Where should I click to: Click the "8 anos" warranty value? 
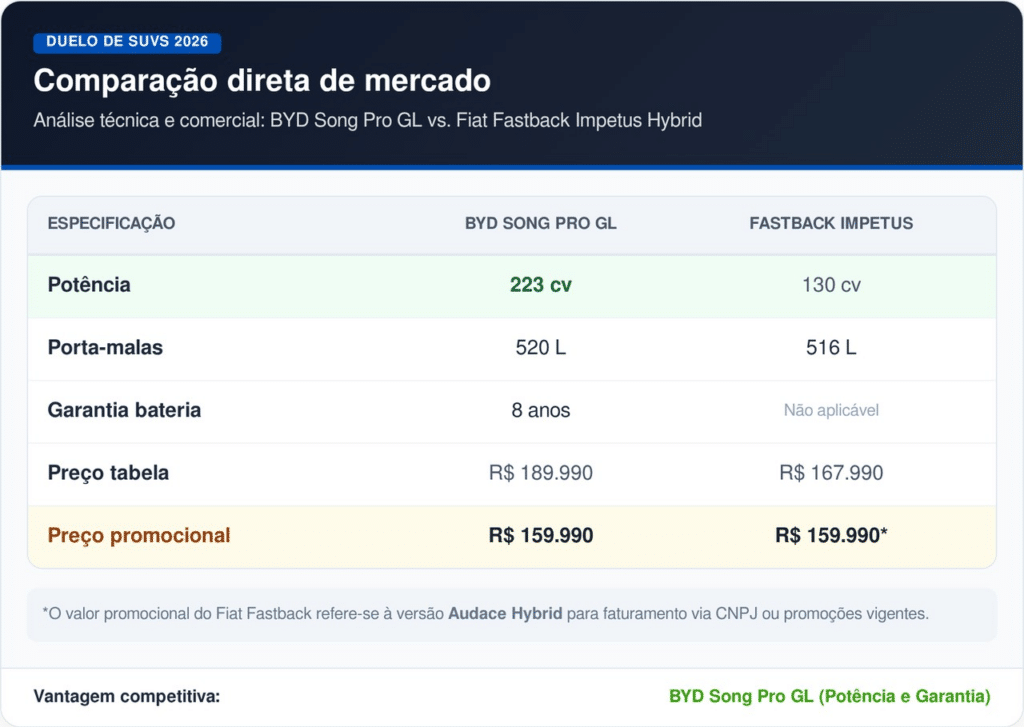point(540,410)
